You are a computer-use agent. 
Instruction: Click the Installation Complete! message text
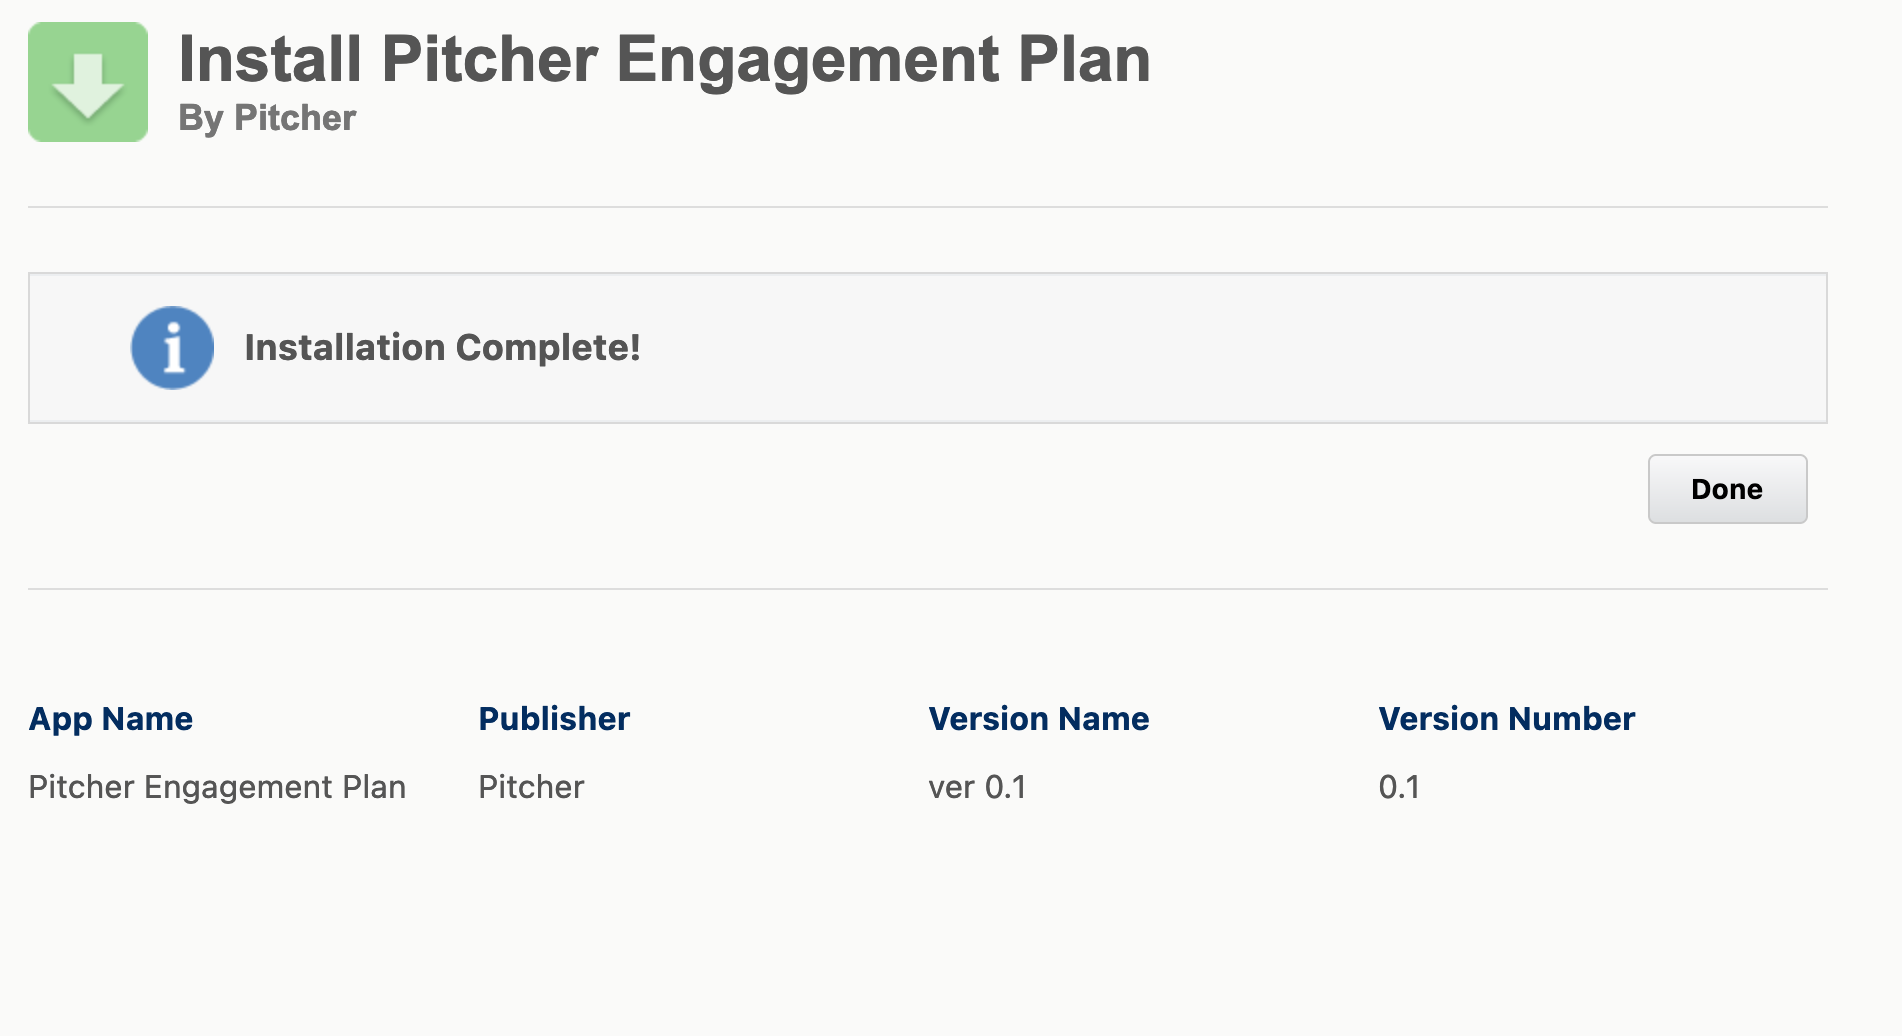[x=442, y=348]
